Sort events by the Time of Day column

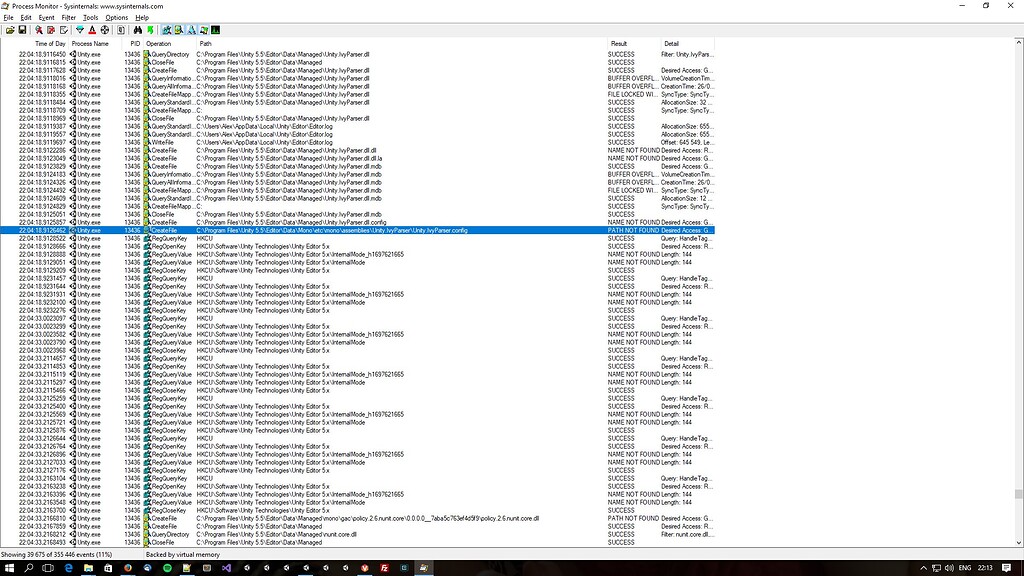coord(48,43)
